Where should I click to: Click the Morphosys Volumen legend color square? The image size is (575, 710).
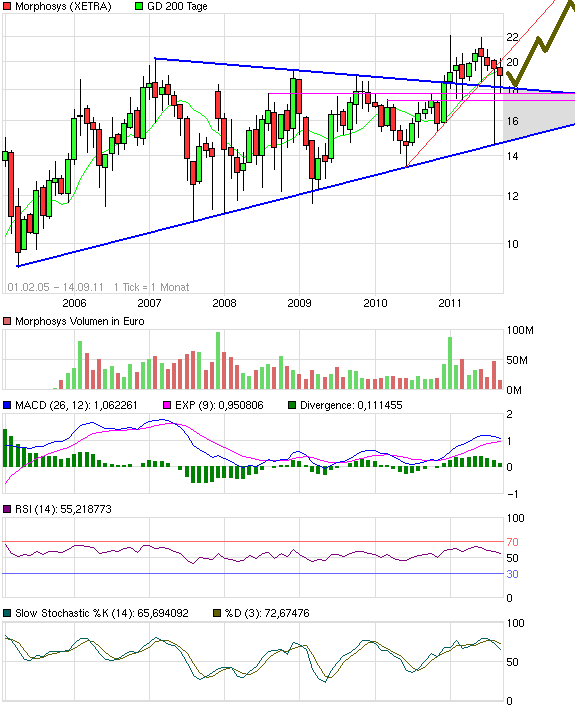click(7, 321)
